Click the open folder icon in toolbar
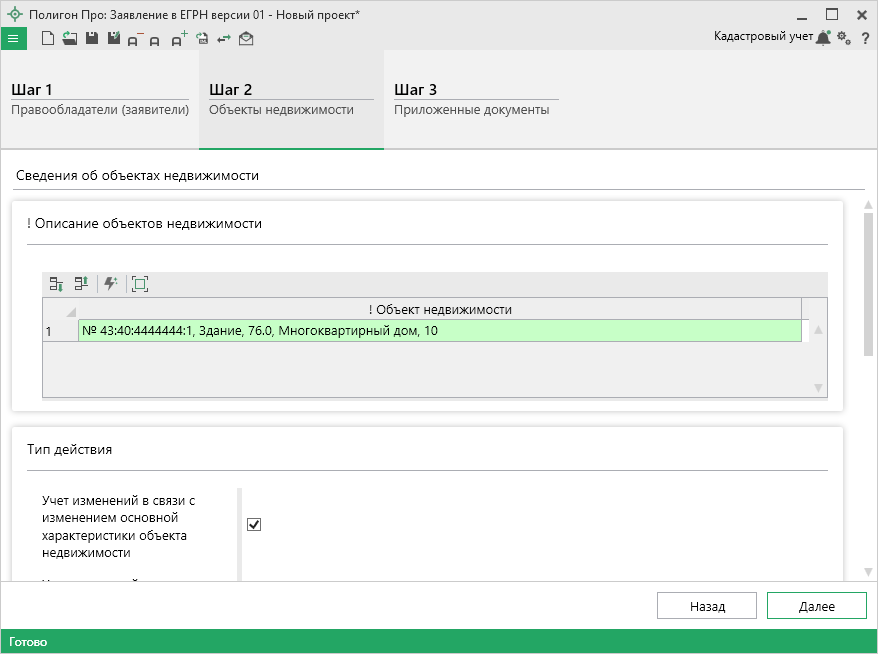The height and width of the screenshot is (654, 878). pos(69,38)
